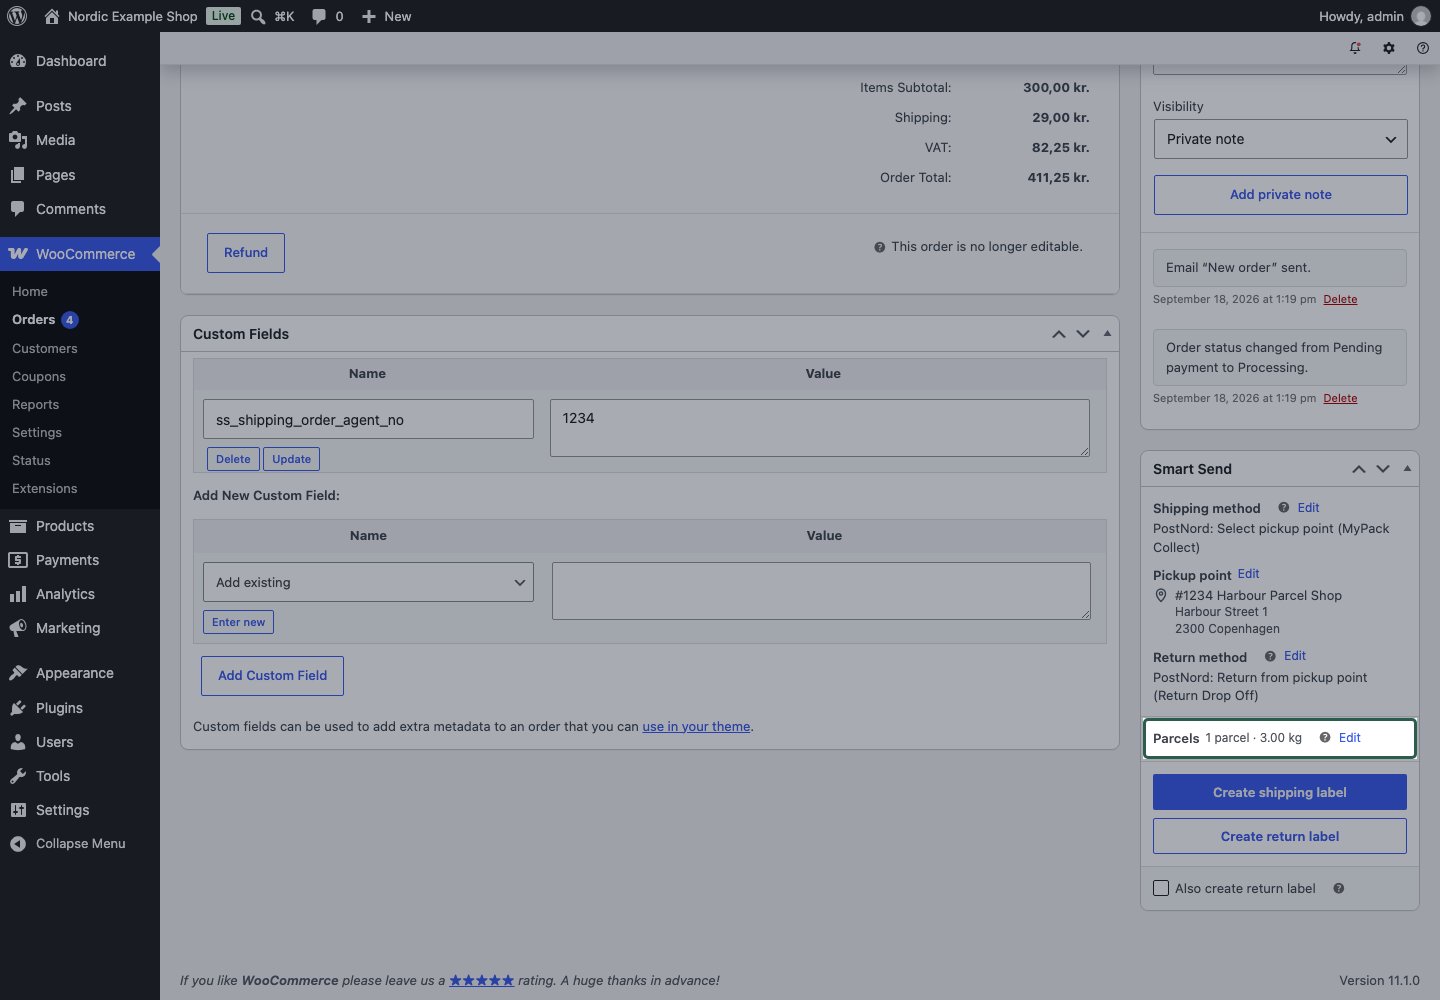Viewport: 1440px width, 1000px height.
Task: Move Custom Fields panel up
Action: coord(1058,334)
